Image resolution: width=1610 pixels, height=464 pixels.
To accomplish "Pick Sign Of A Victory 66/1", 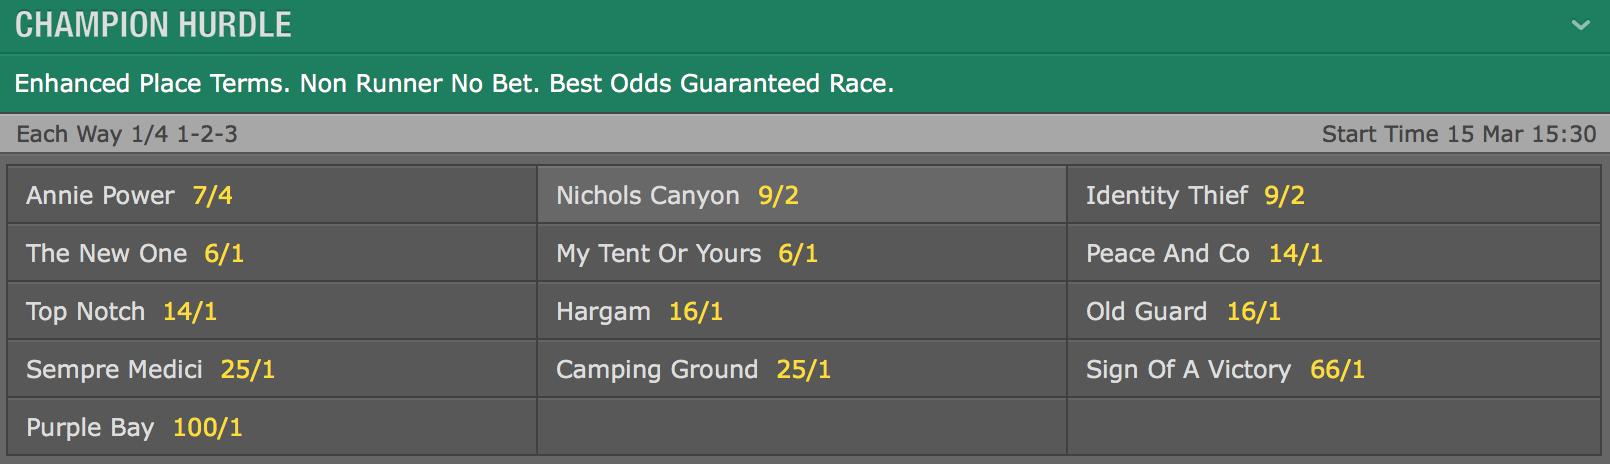I will (1334, 369).
